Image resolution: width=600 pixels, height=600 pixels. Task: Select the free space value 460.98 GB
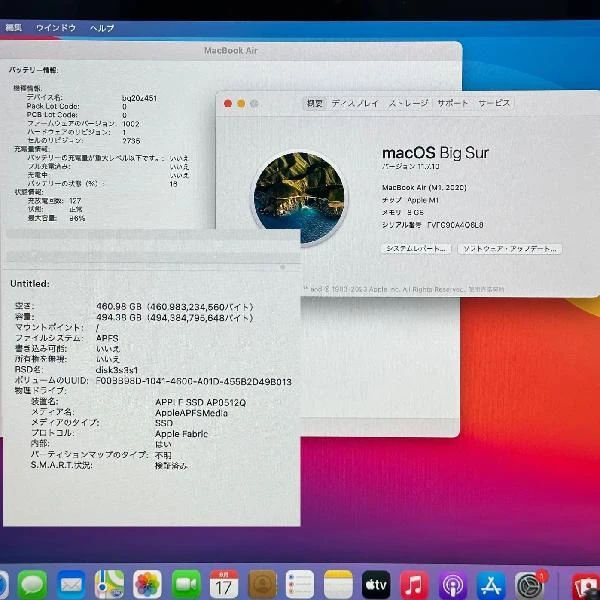click(x=119, y=307)
